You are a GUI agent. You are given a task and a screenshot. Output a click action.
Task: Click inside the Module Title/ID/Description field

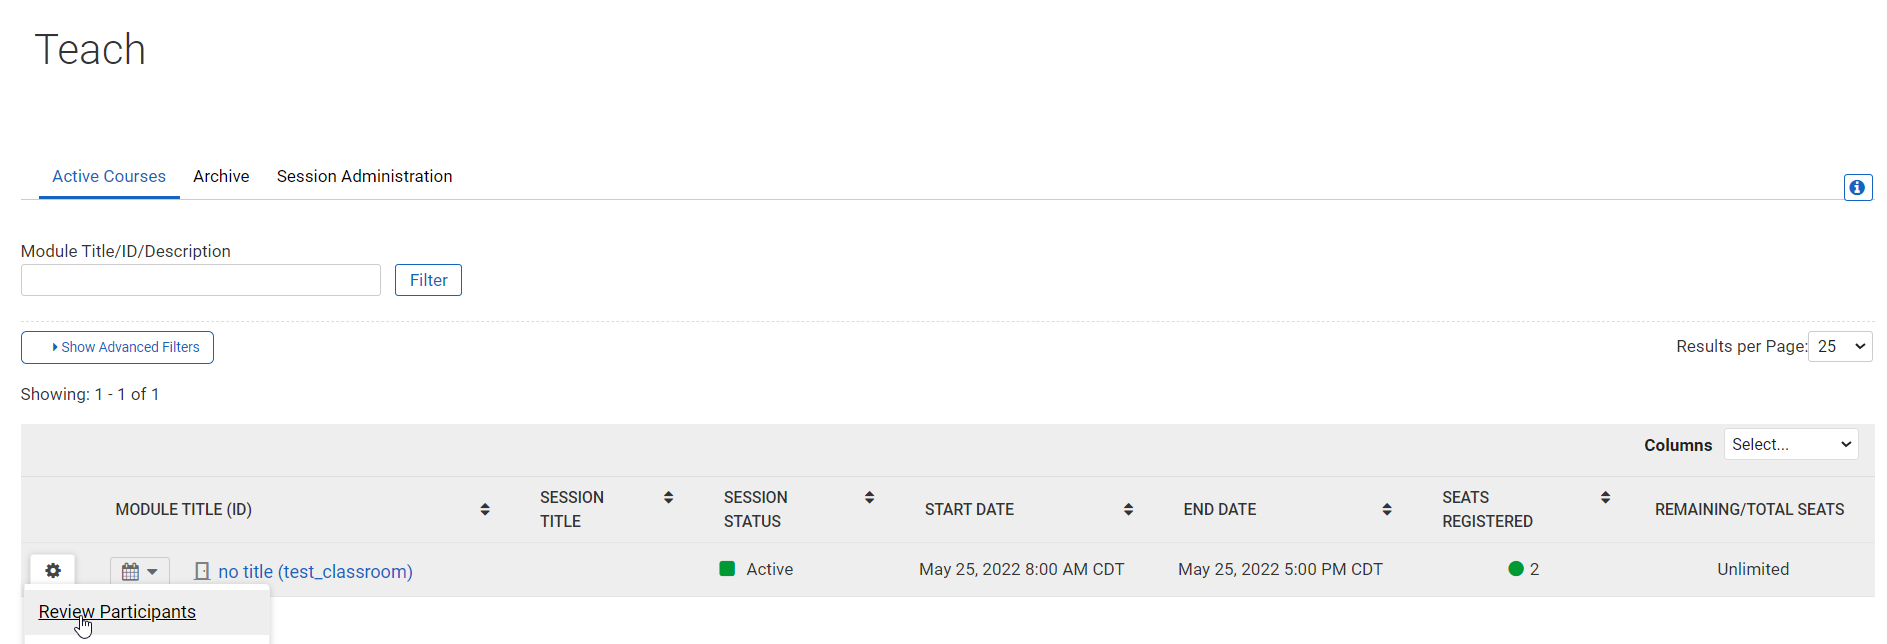click(200, 279)
